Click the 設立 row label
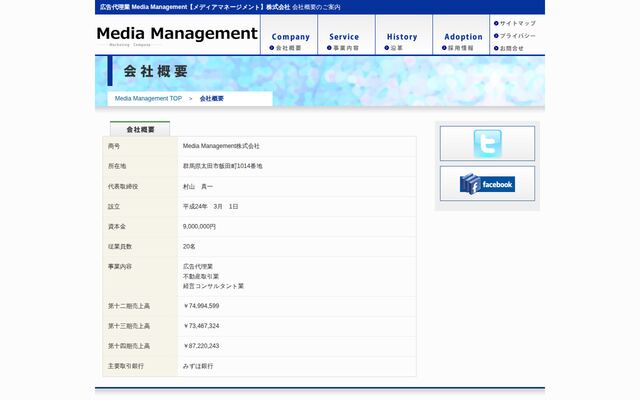640x400 pixels. (x=114, y=207)
